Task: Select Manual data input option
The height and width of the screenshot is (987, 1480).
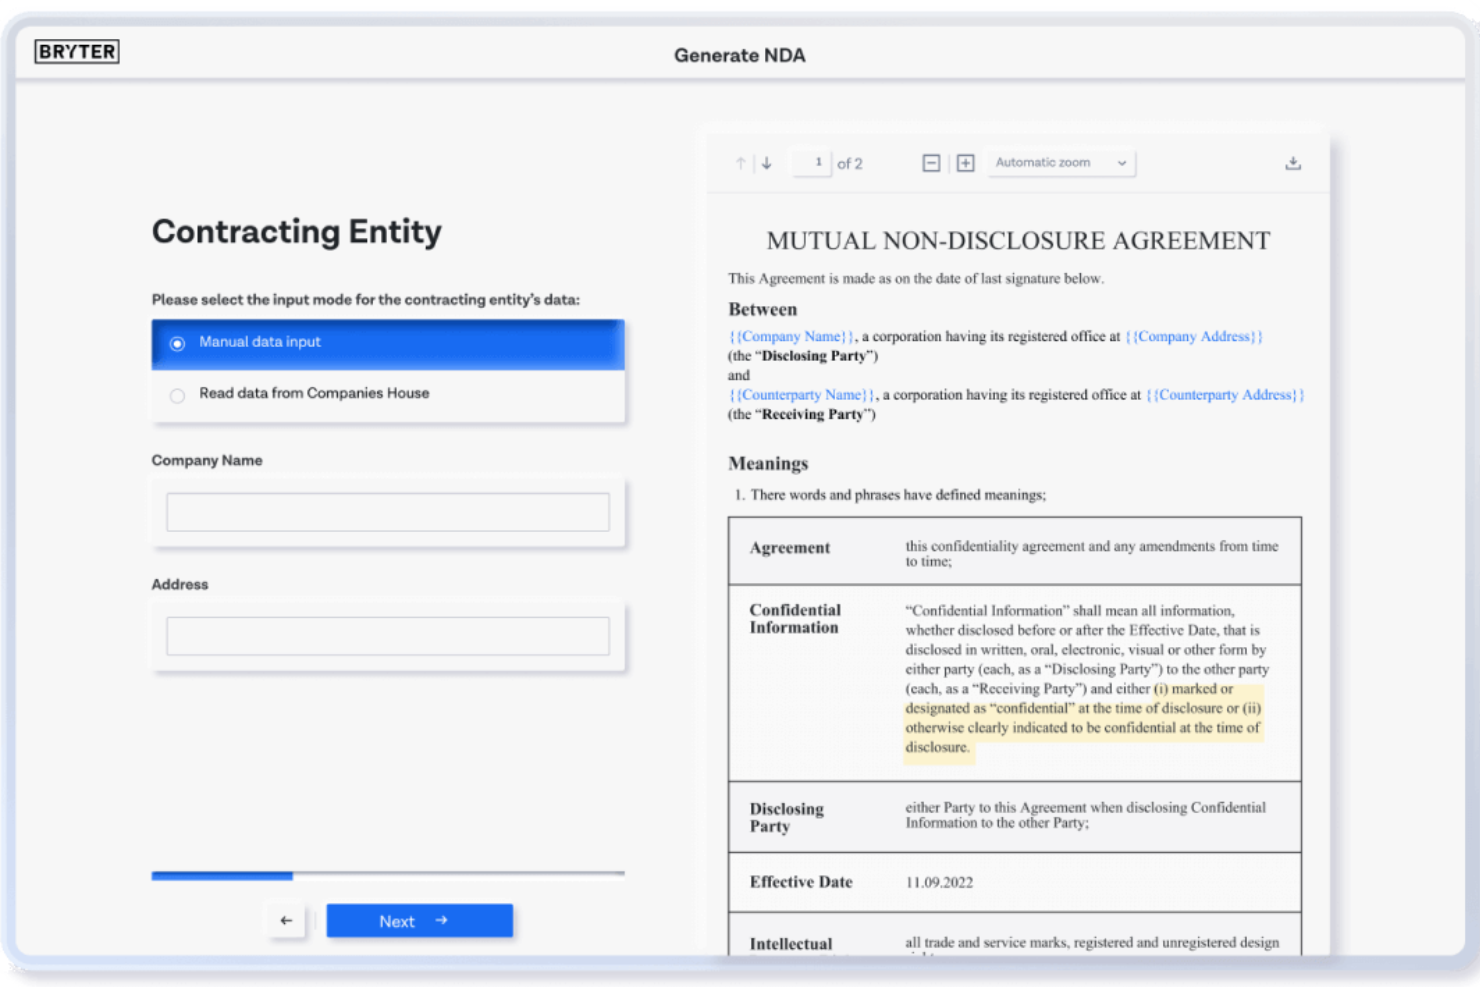Action: point(388,344)
